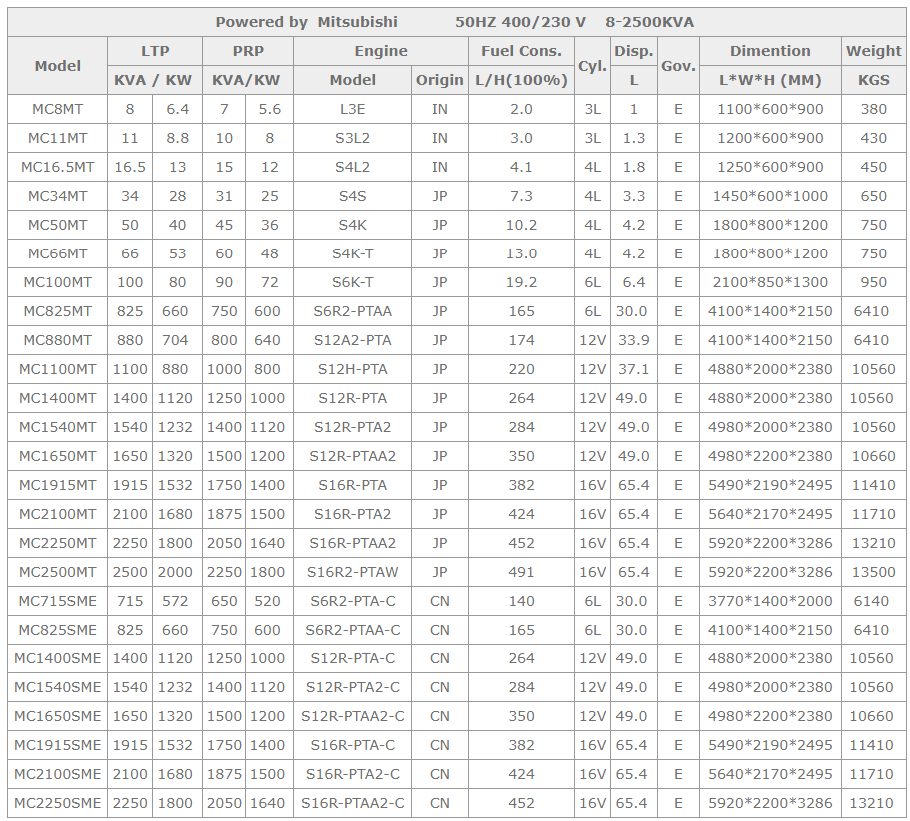Click the 13500 weight cell
The width and height of the screenshot is (910, 821).
[873, 573]
